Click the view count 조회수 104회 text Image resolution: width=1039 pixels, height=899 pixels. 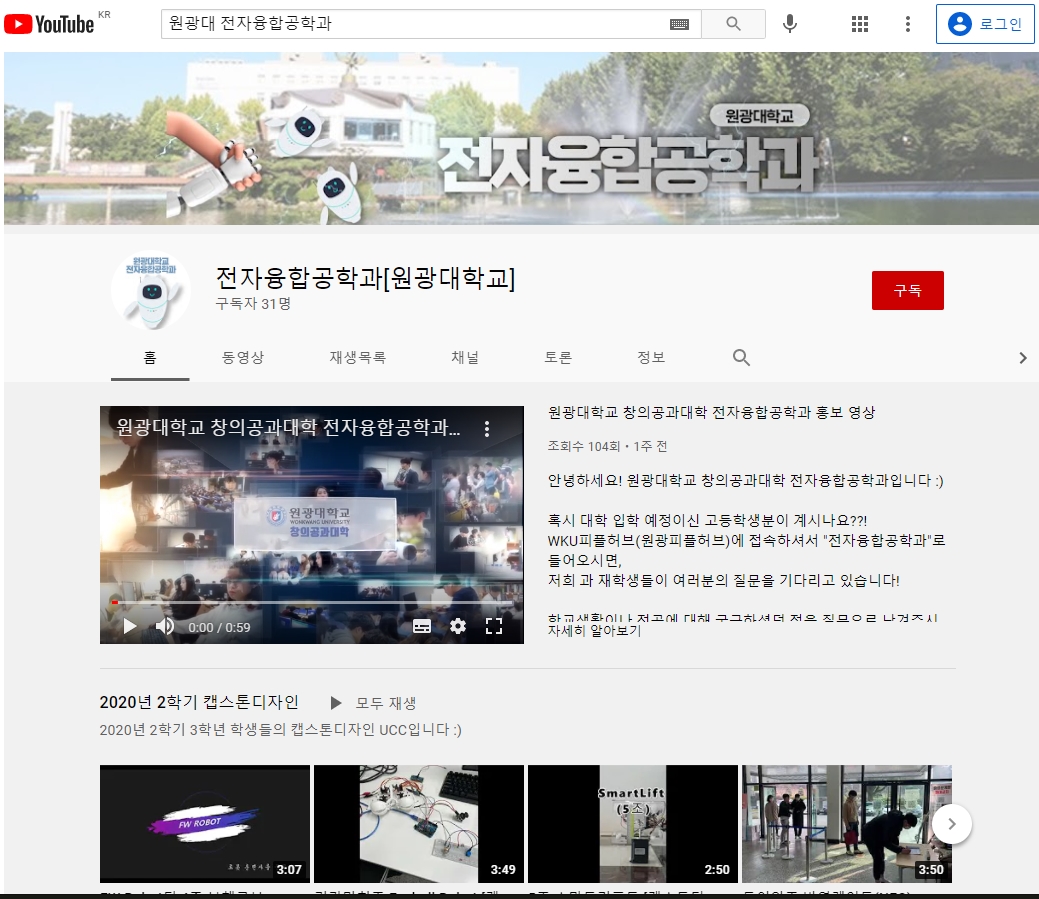point(584,447)
